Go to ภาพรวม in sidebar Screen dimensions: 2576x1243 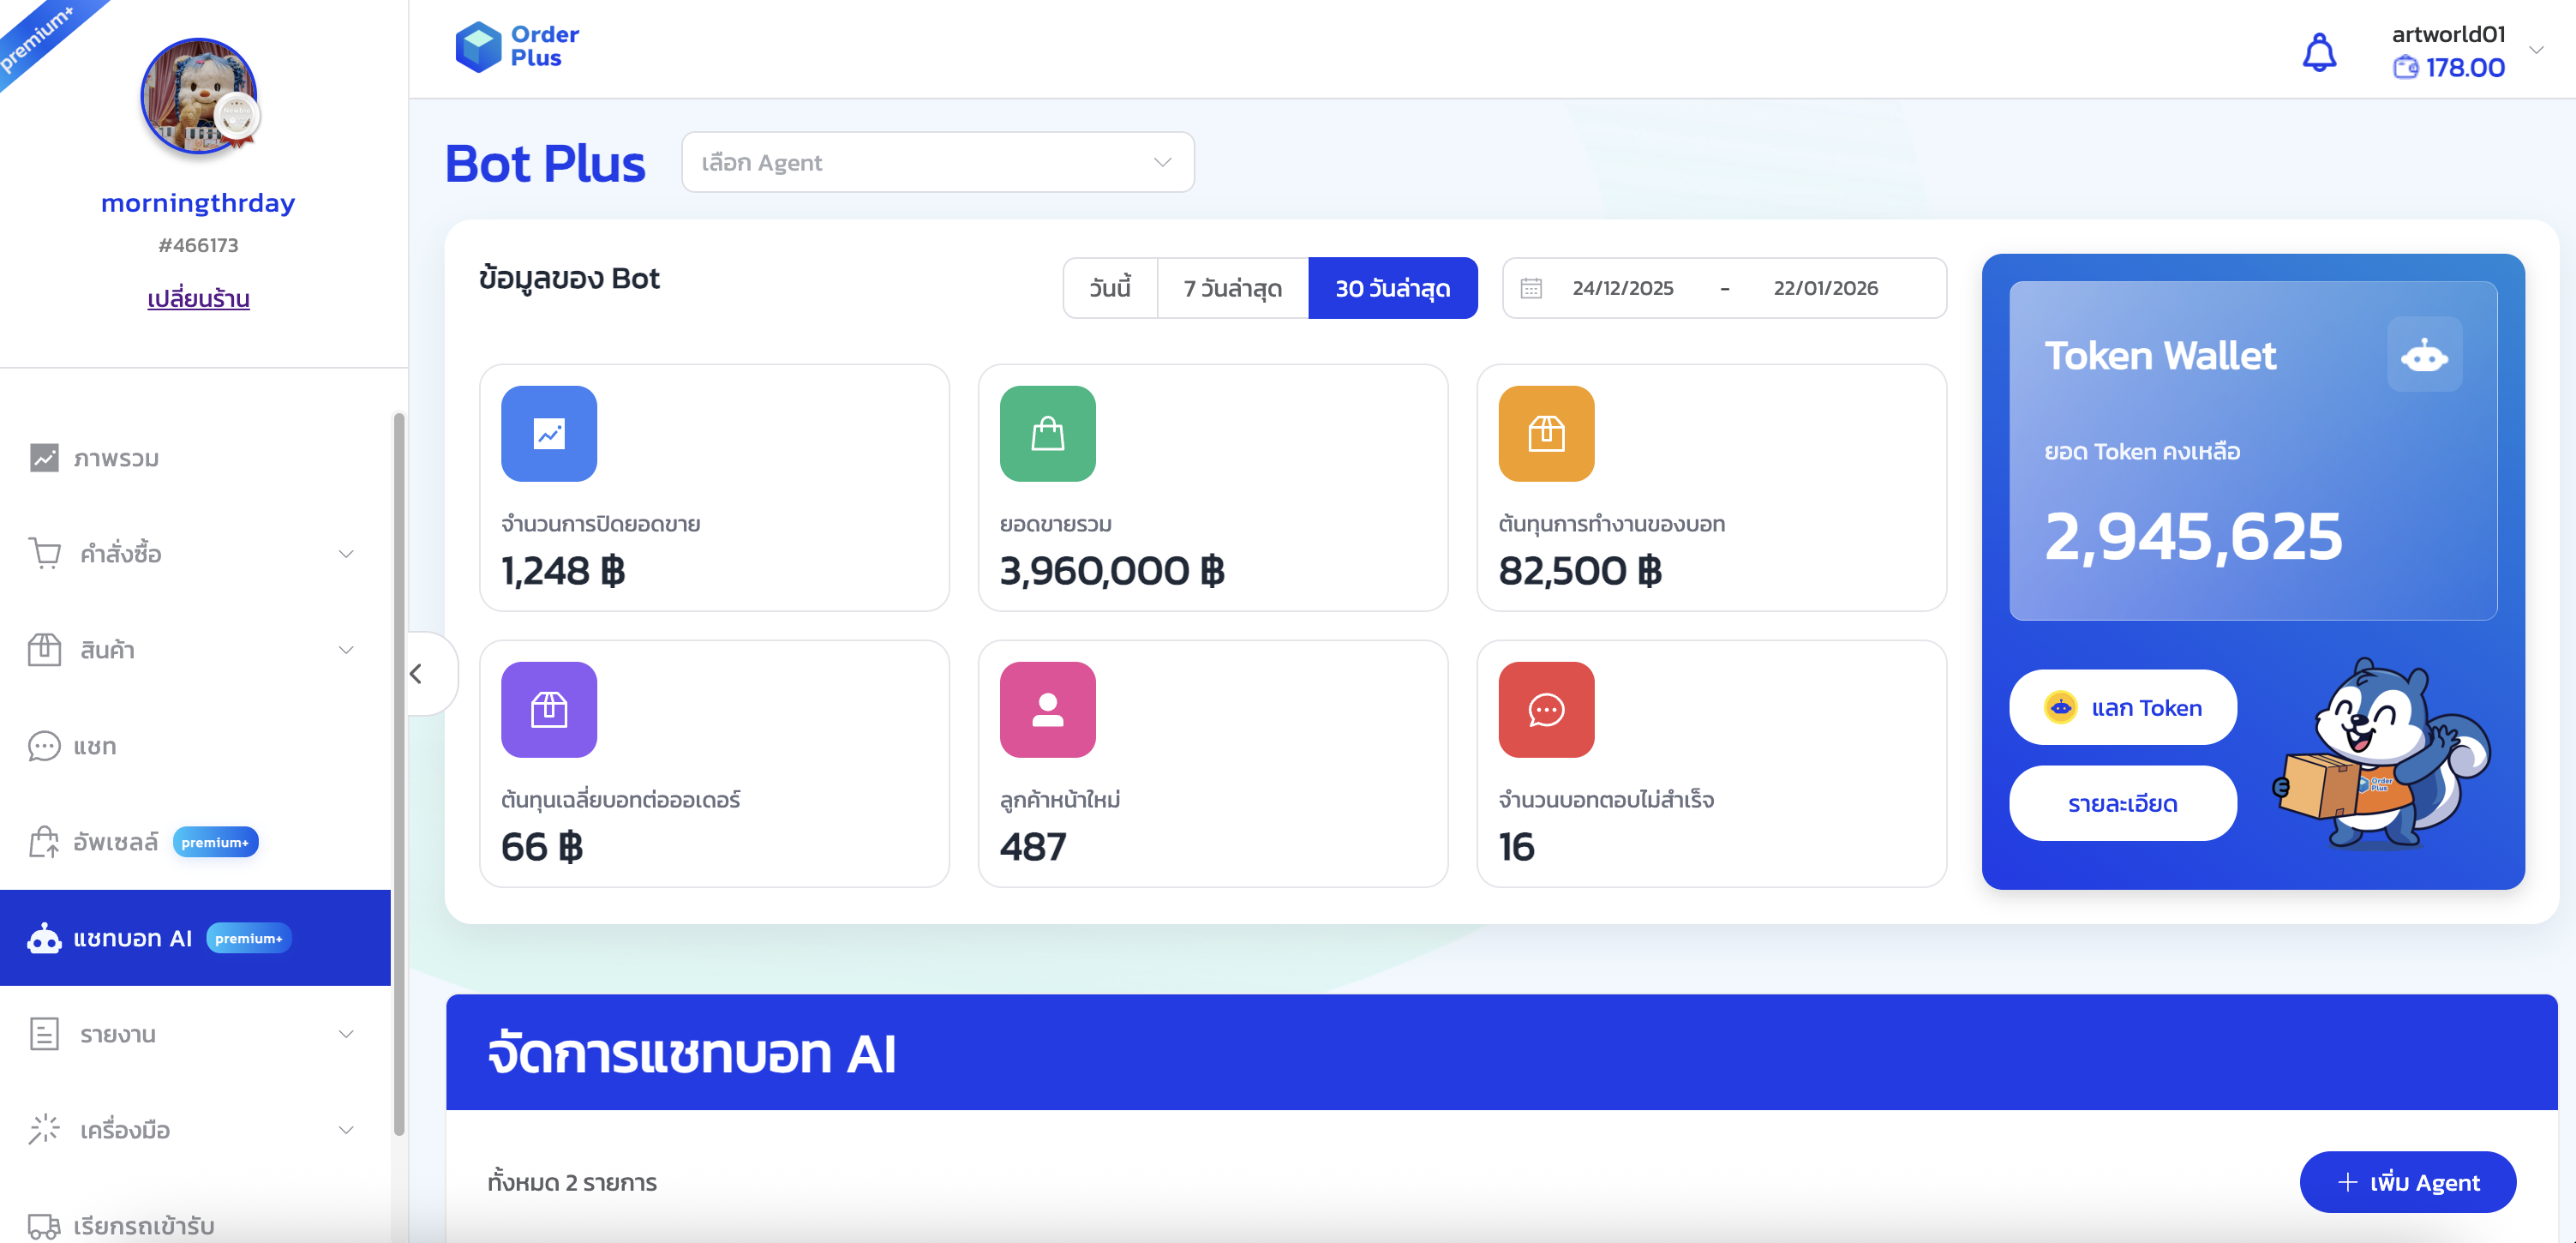tap(115, 457)
